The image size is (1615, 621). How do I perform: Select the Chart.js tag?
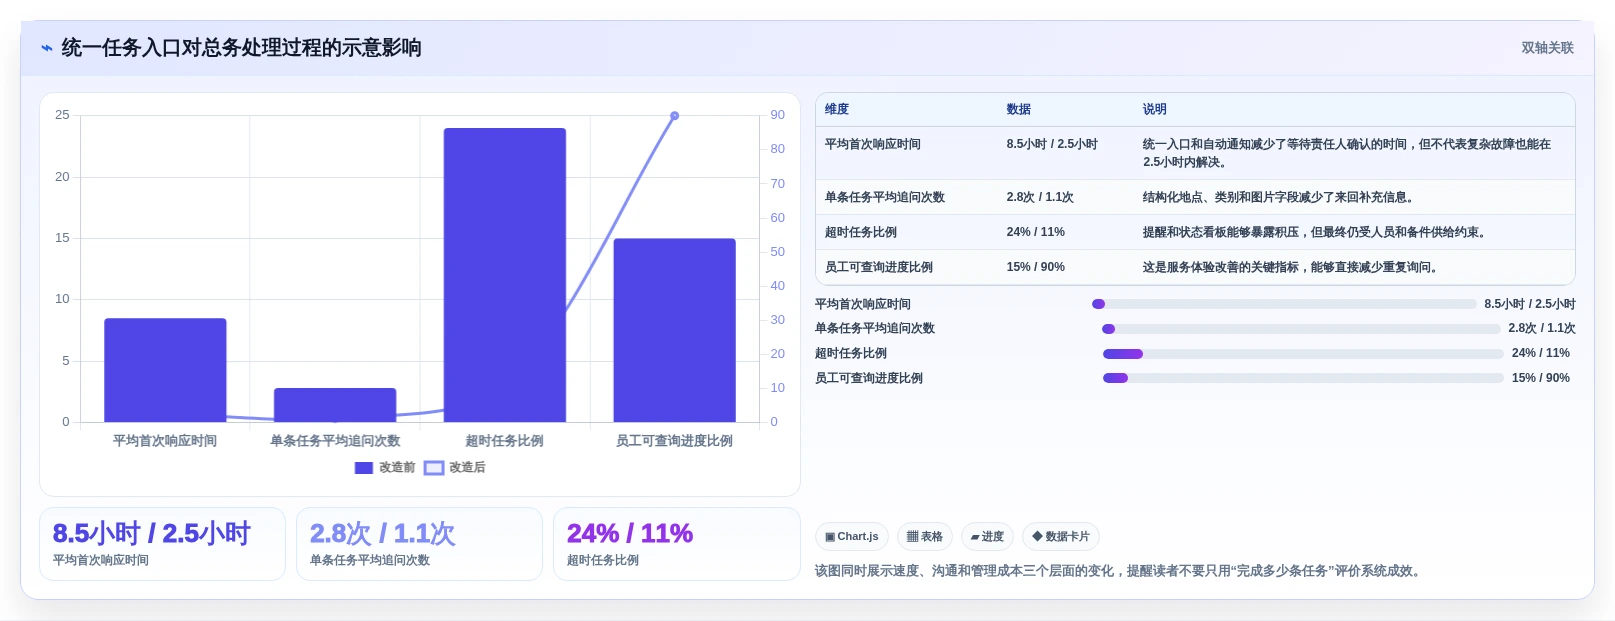pyautogui.click(x=852, y=537)
